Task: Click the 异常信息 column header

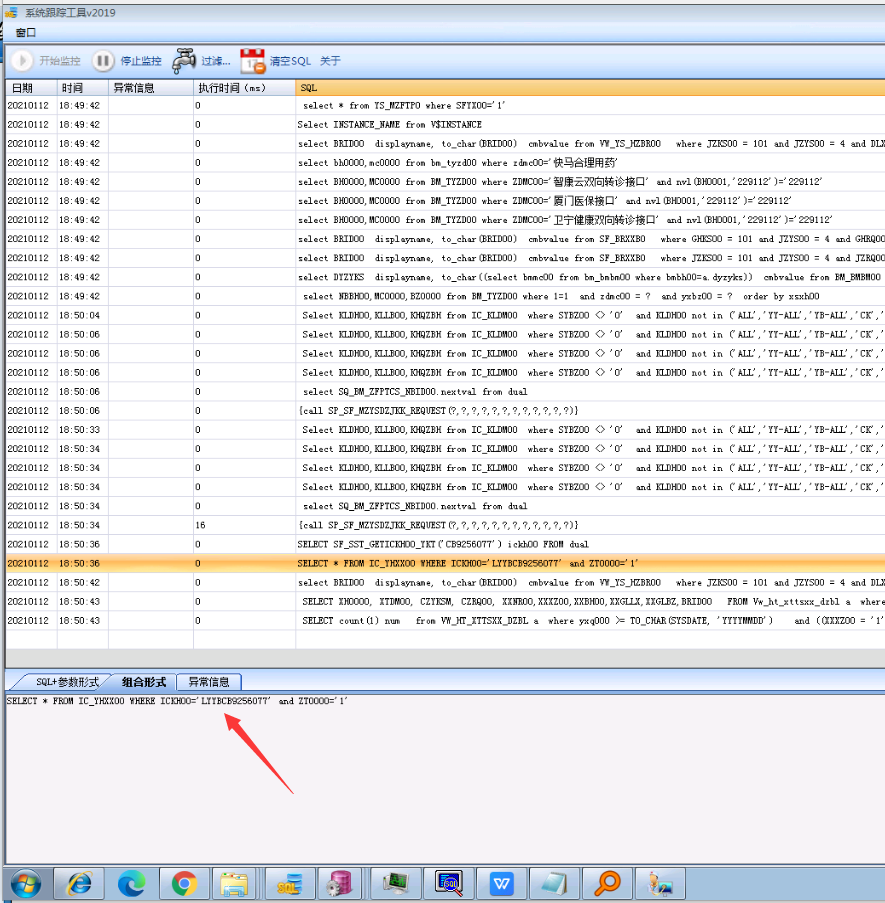Action: click(151, 88)
